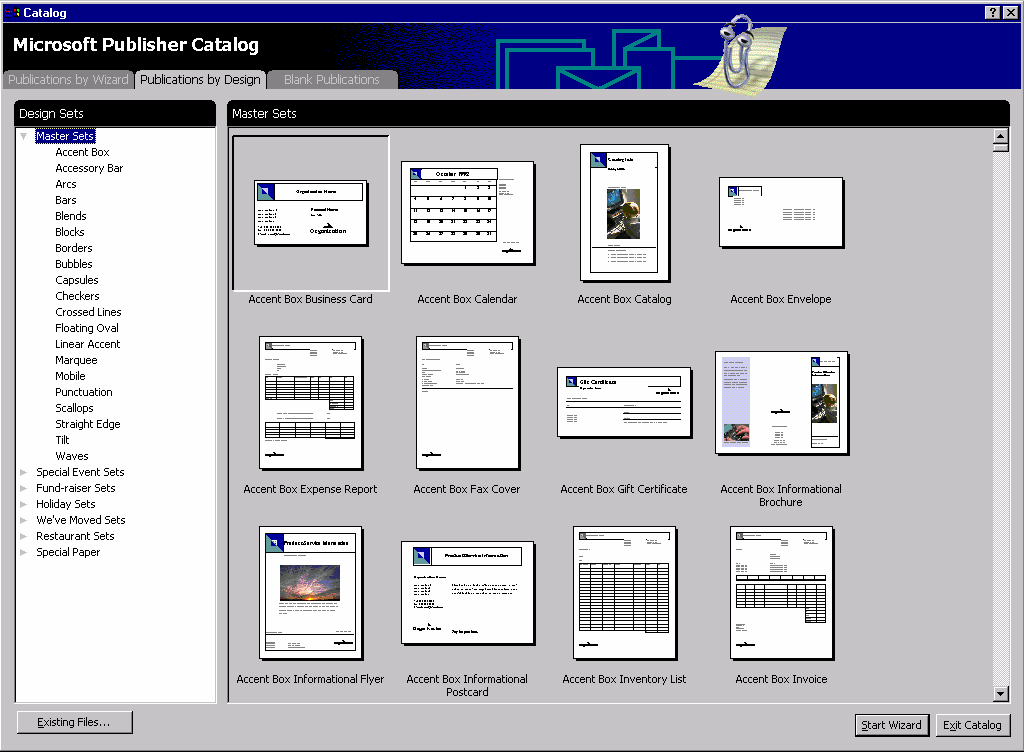
Task: Choose the Accent Box Calendar design
Action: (468, 213)
